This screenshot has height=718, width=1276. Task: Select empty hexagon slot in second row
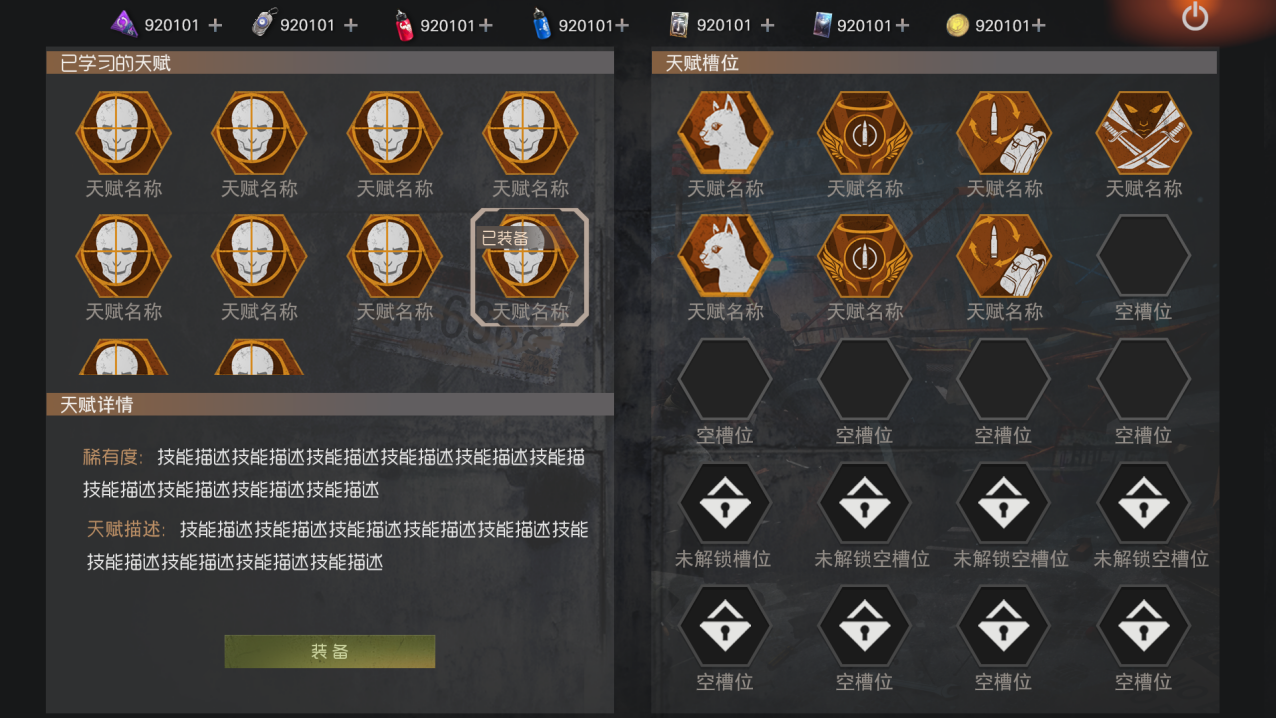click(1143, 256)
